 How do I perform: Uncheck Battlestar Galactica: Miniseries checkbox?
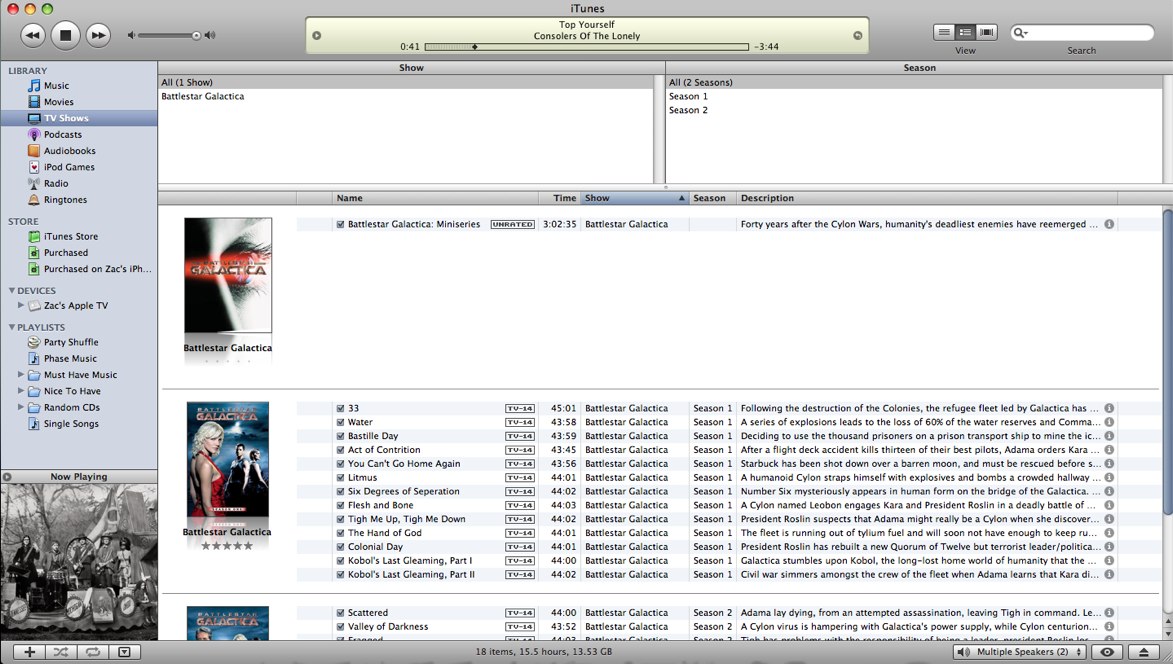pyautogui.click(x=340, y=224)
